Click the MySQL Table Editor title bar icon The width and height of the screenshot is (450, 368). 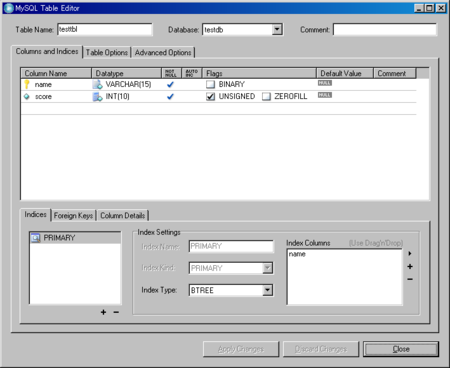(8, 8)
